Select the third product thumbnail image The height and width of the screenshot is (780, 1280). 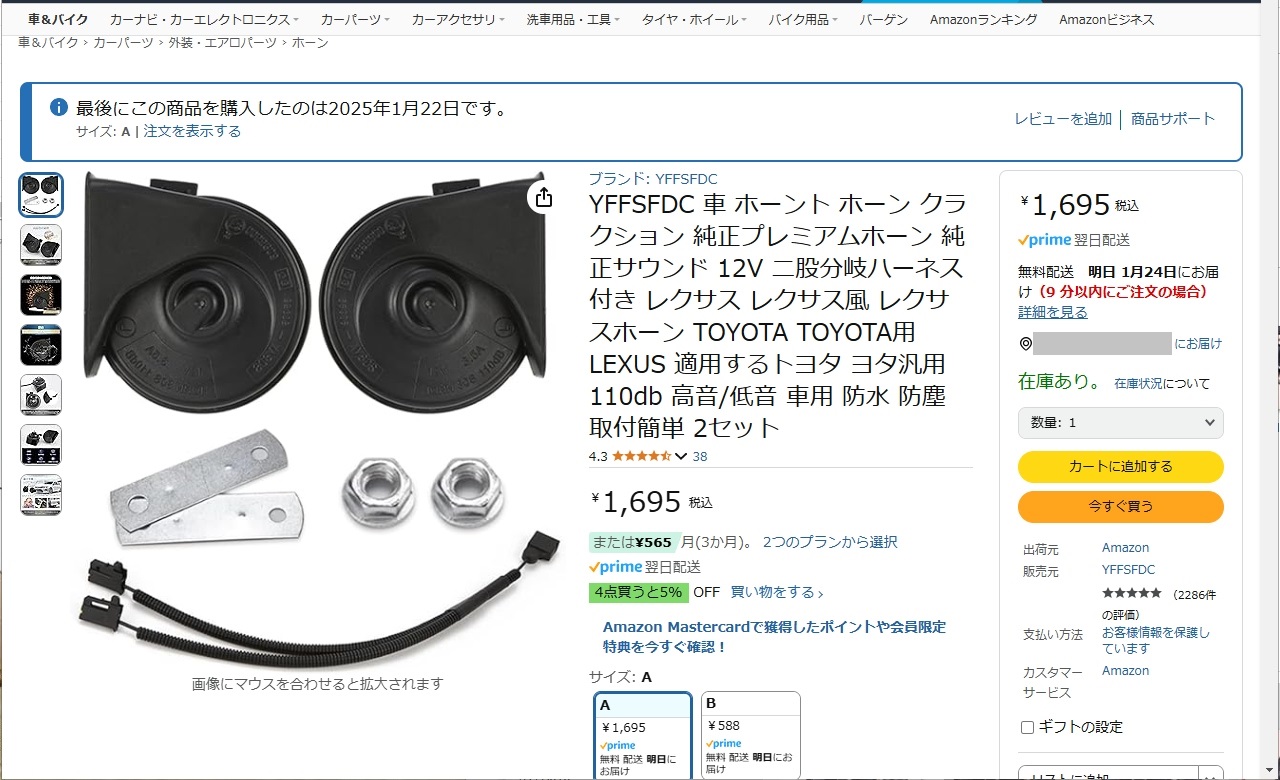click(x=41, y=295)
